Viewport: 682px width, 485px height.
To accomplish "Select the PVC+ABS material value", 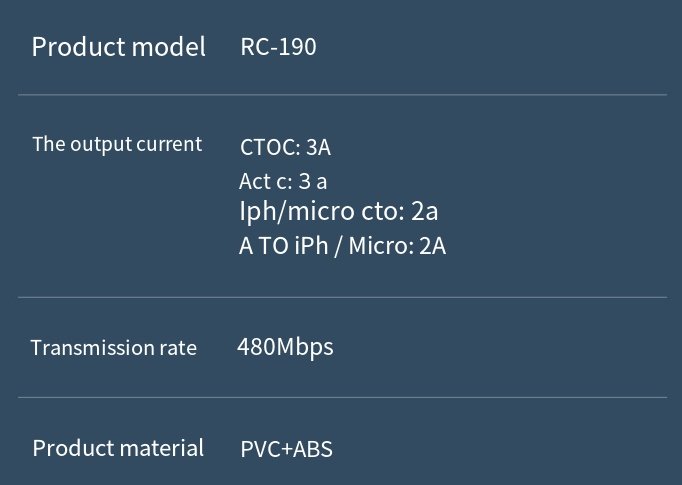I will 286,449.
